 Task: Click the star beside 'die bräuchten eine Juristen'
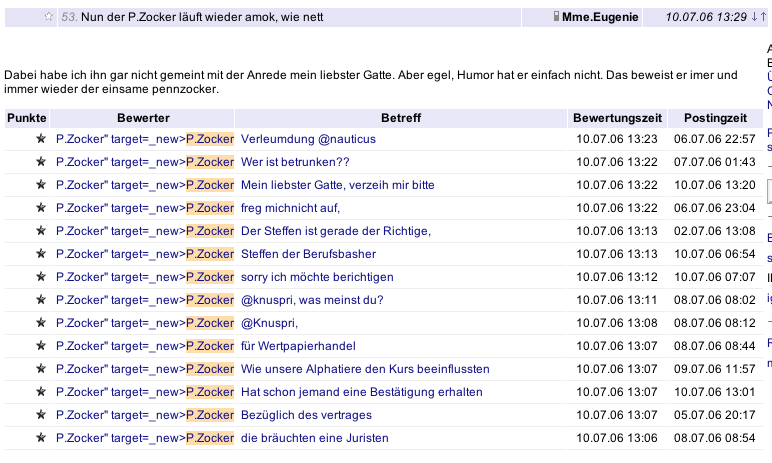coord(41,438)
